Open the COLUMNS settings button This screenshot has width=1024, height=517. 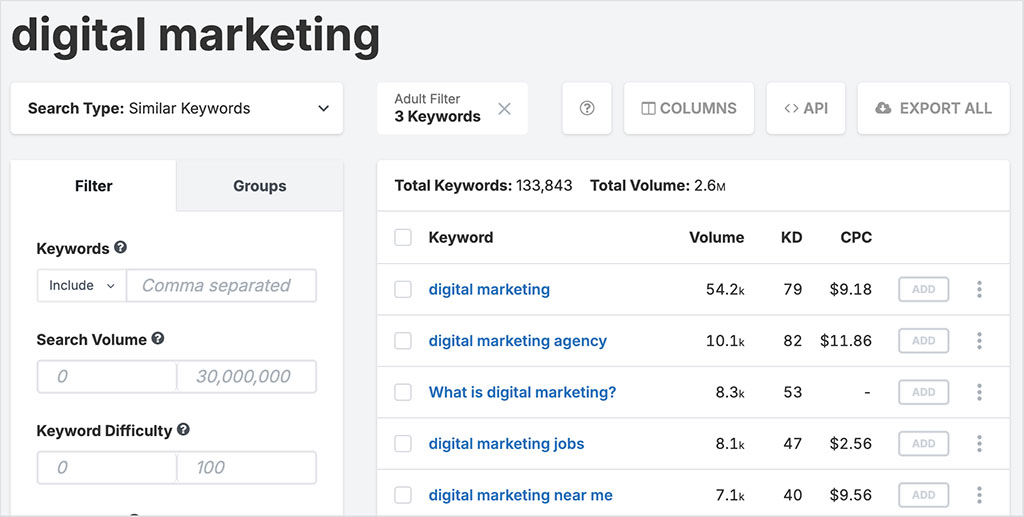688,108
